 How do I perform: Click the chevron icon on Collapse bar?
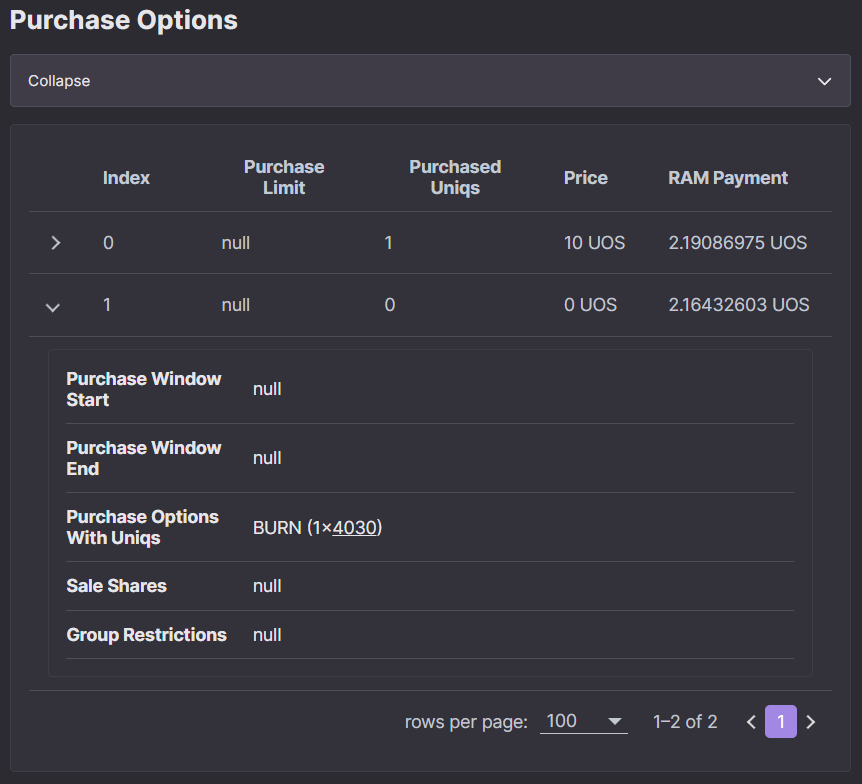tap(824, 81)
